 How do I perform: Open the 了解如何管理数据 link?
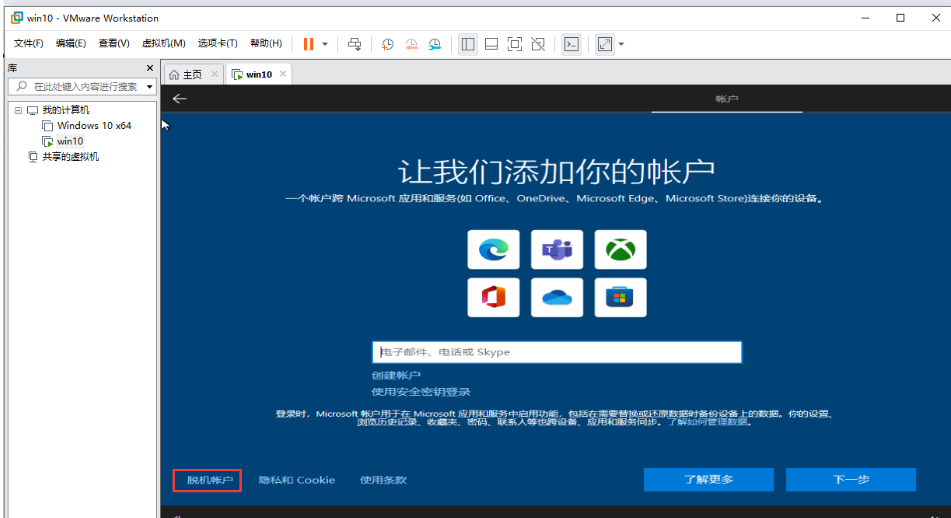(710, 422)
